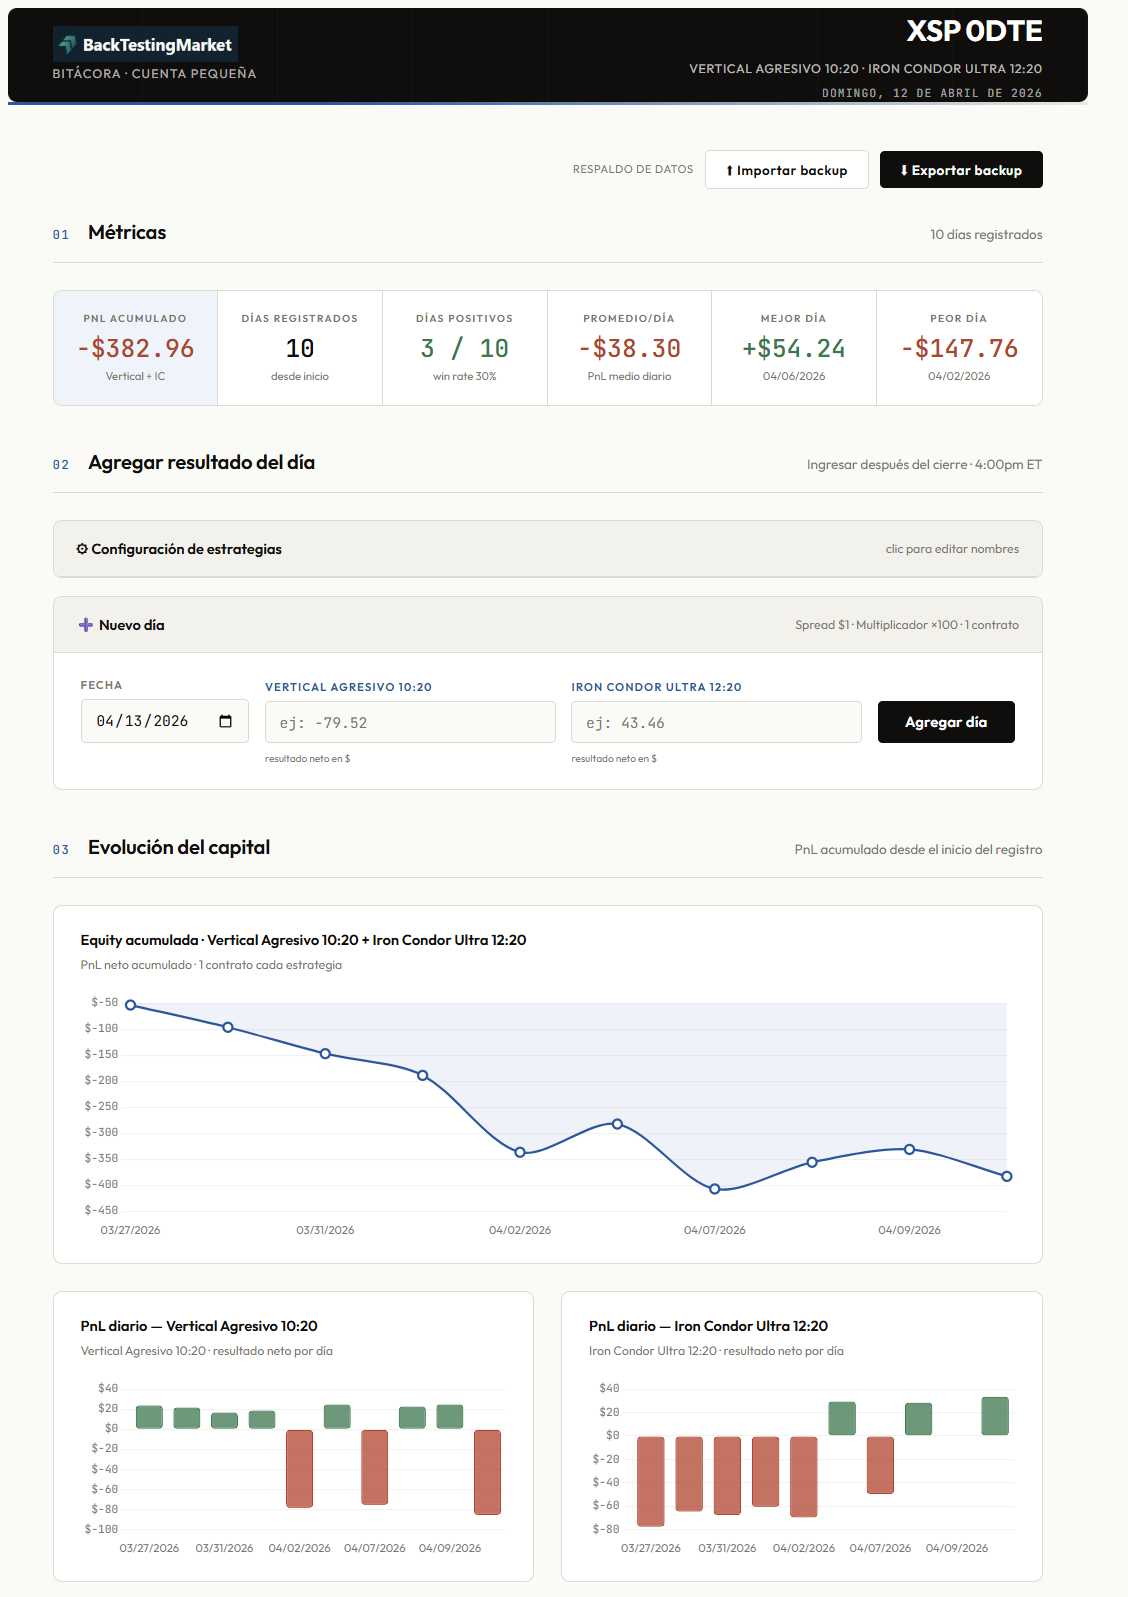Click the lowest equity point at 04/07/2026
This screenshot has height=1597, width=1128.
714,1189
